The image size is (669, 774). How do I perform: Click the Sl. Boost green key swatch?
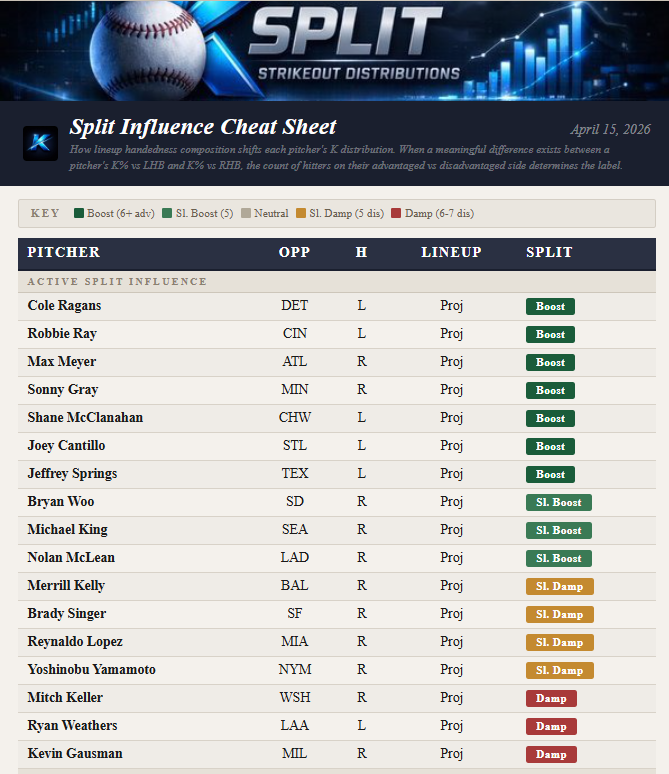[167, 213]
